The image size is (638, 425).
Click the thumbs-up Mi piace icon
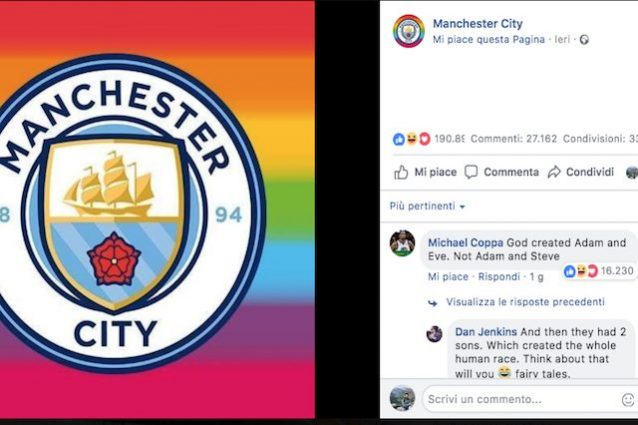pos(401,172)
